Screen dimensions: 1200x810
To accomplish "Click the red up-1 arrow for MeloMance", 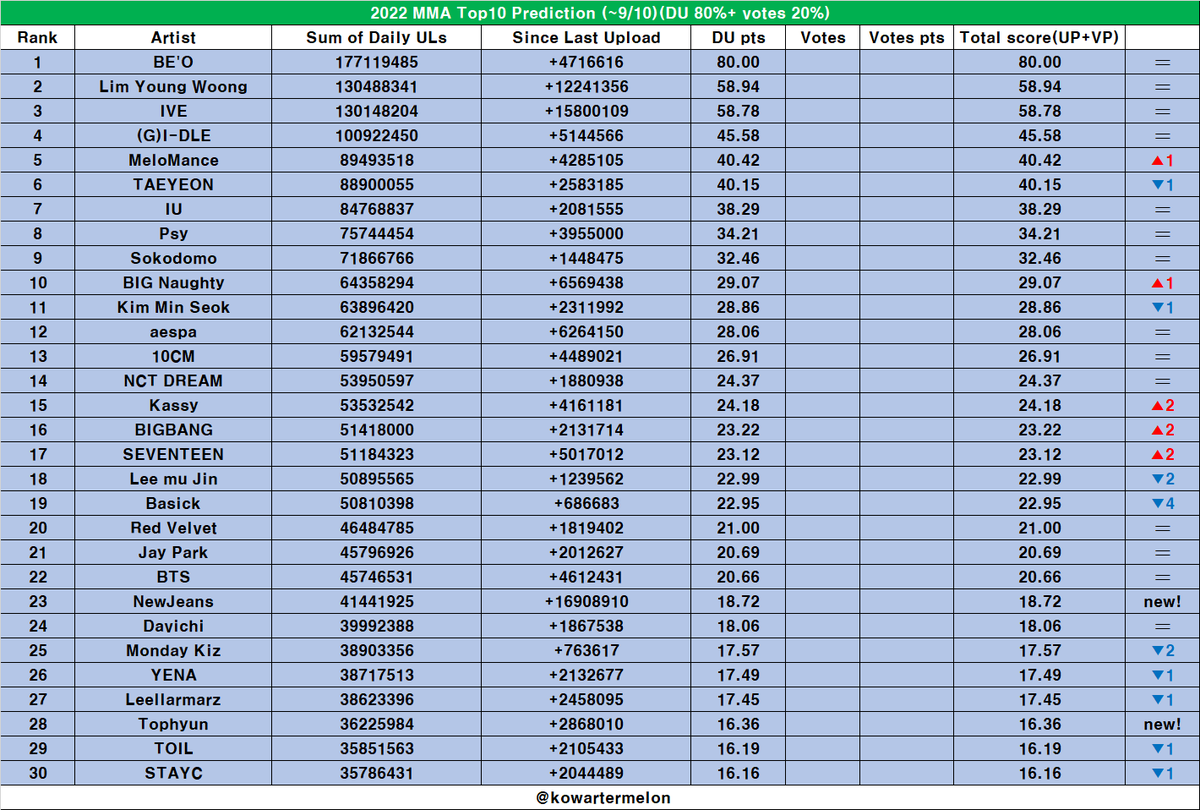I will [1162, 160].
